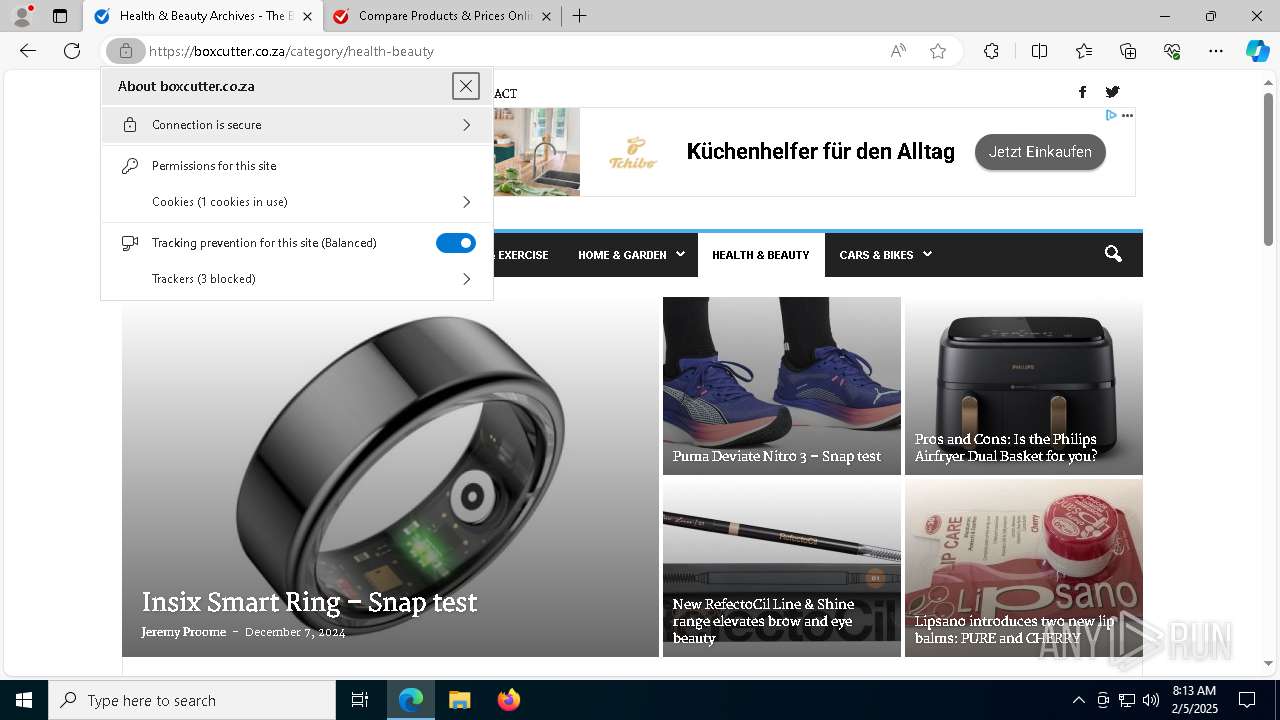Image resolution: width=1280 pixels, height=720 pixels.
Task: Switch to Compare Products & Prices tab
Action: tap(443, 16)
